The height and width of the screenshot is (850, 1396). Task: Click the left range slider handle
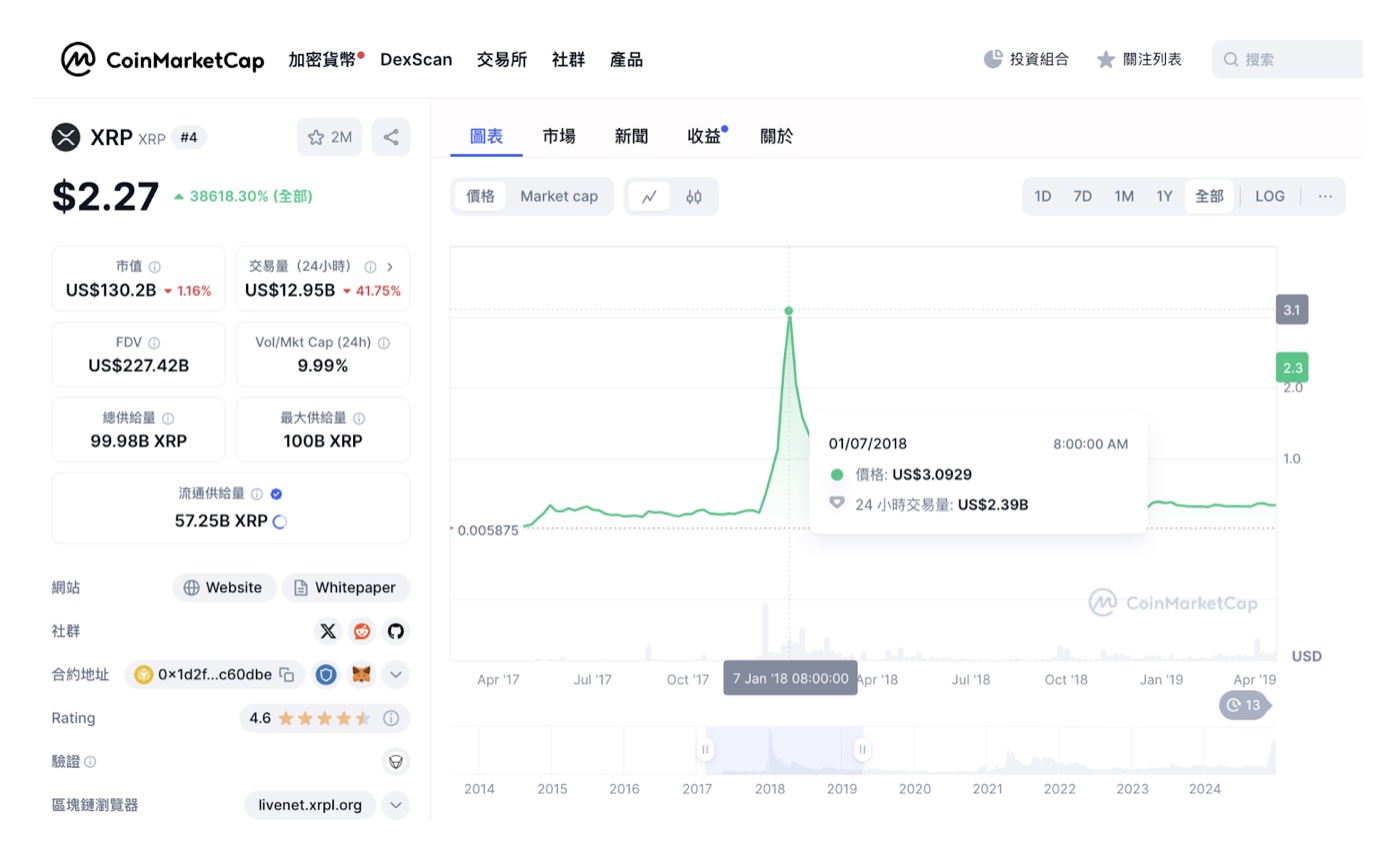click(x=705, y=749)
